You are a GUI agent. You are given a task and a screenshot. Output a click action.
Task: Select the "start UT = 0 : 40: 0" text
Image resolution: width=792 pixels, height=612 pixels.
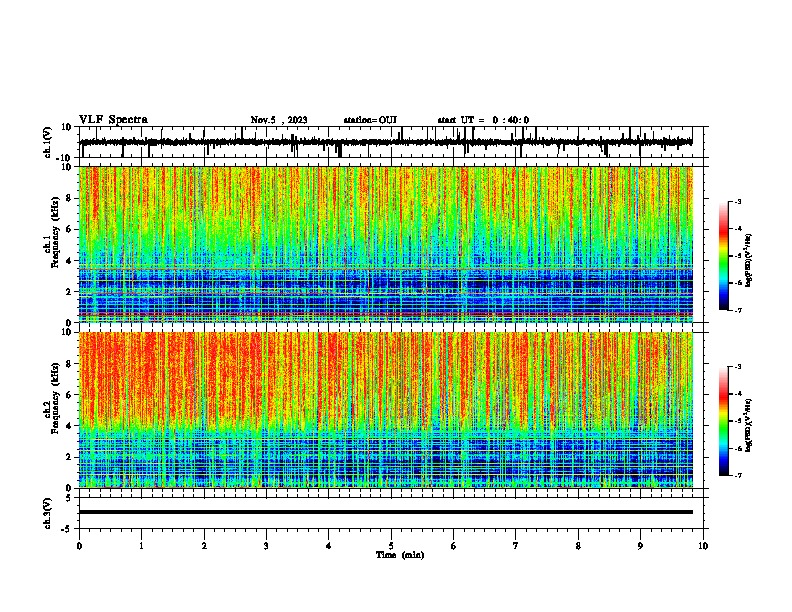click(483, 120)
